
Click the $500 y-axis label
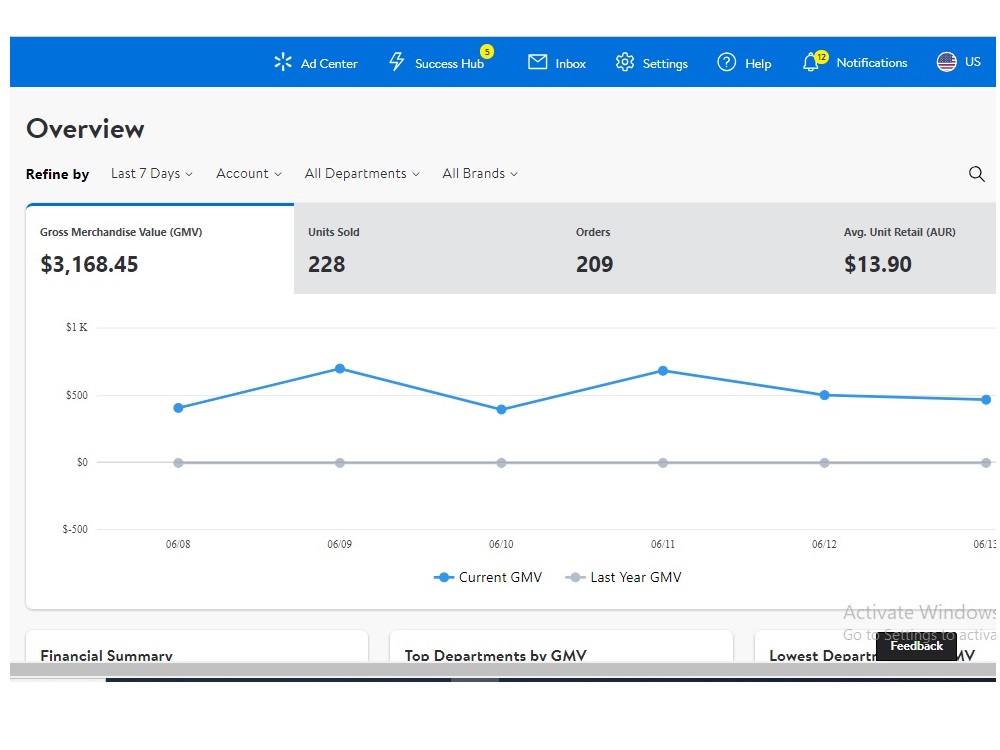pyautogui.click(x=77, y=395)
